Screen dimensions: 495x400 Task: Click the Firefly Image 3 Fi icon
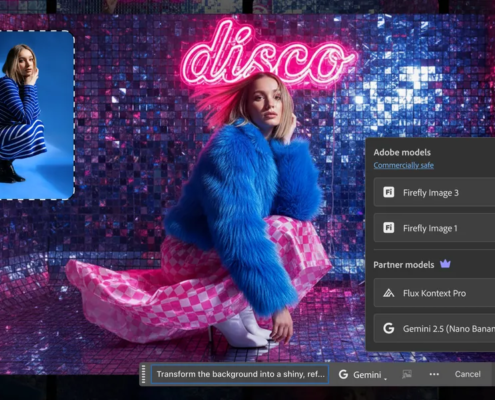pos(388,192)
